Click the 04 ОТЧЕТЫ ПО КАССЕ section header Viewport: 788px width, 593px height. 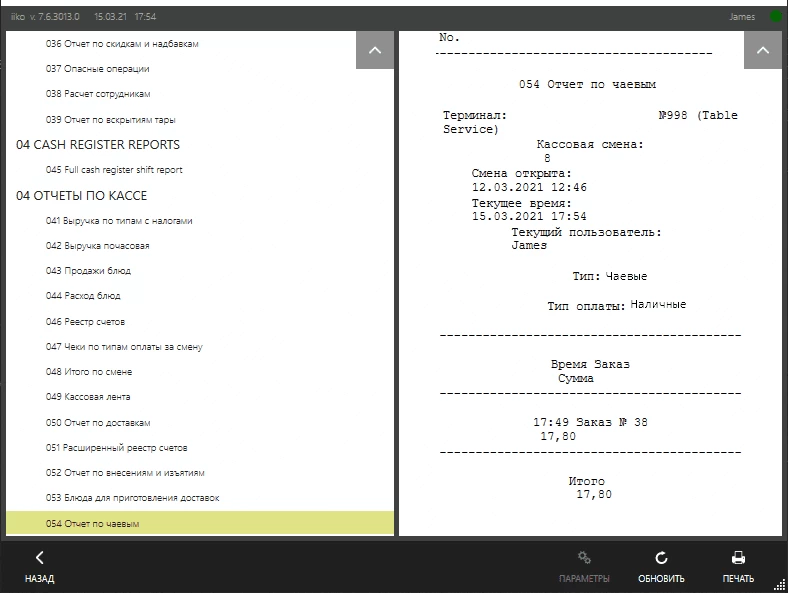(82, 196)
